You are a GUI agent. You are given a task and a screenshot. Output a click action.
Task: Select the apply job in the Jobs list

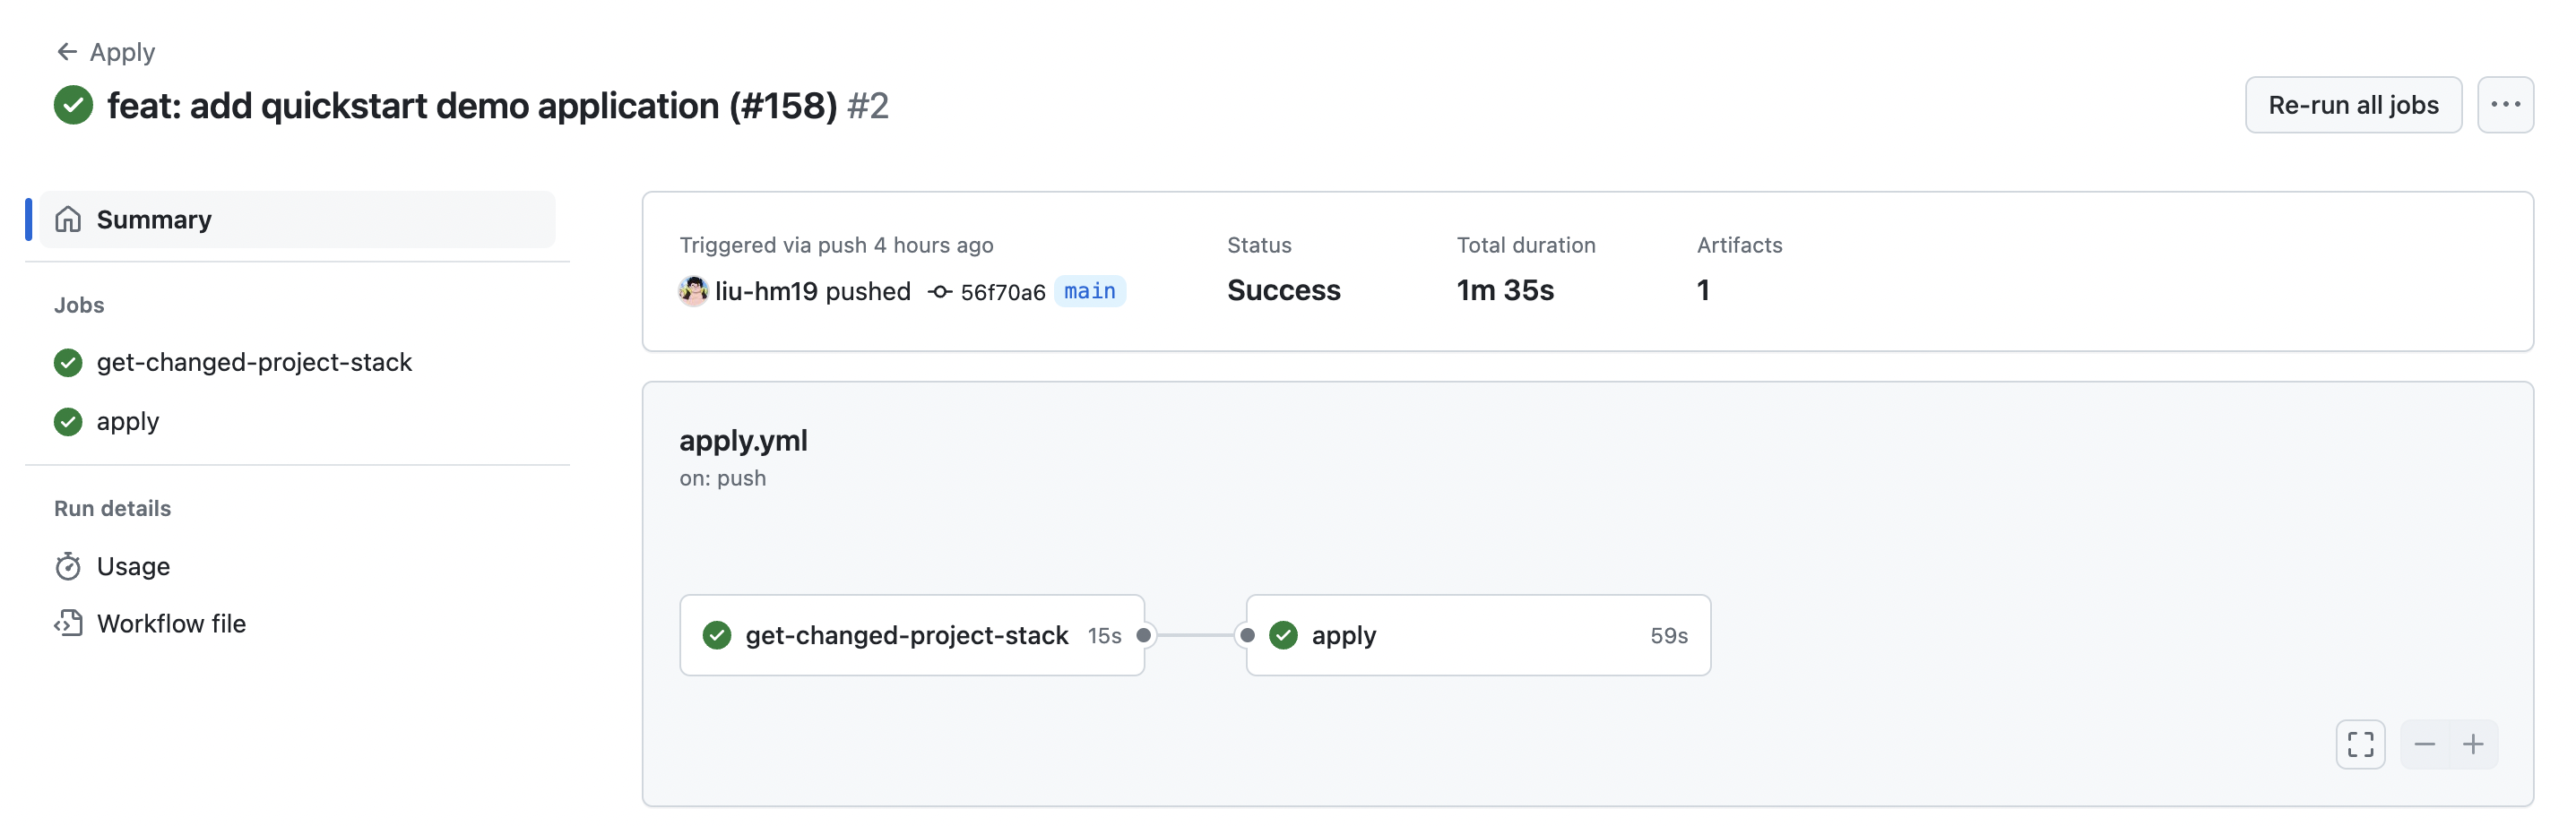click(127, 421)
